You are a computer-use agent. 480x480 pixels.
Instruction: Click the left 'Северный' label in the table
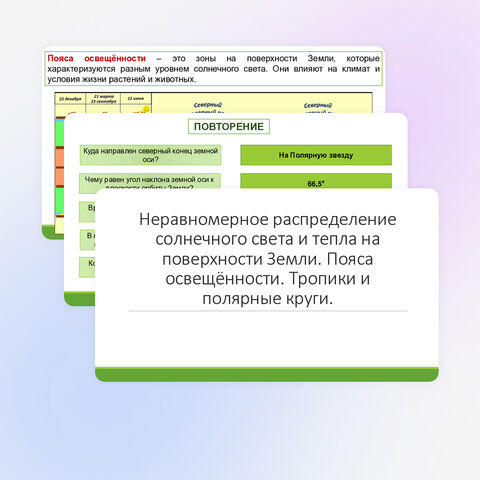[208, 105]
